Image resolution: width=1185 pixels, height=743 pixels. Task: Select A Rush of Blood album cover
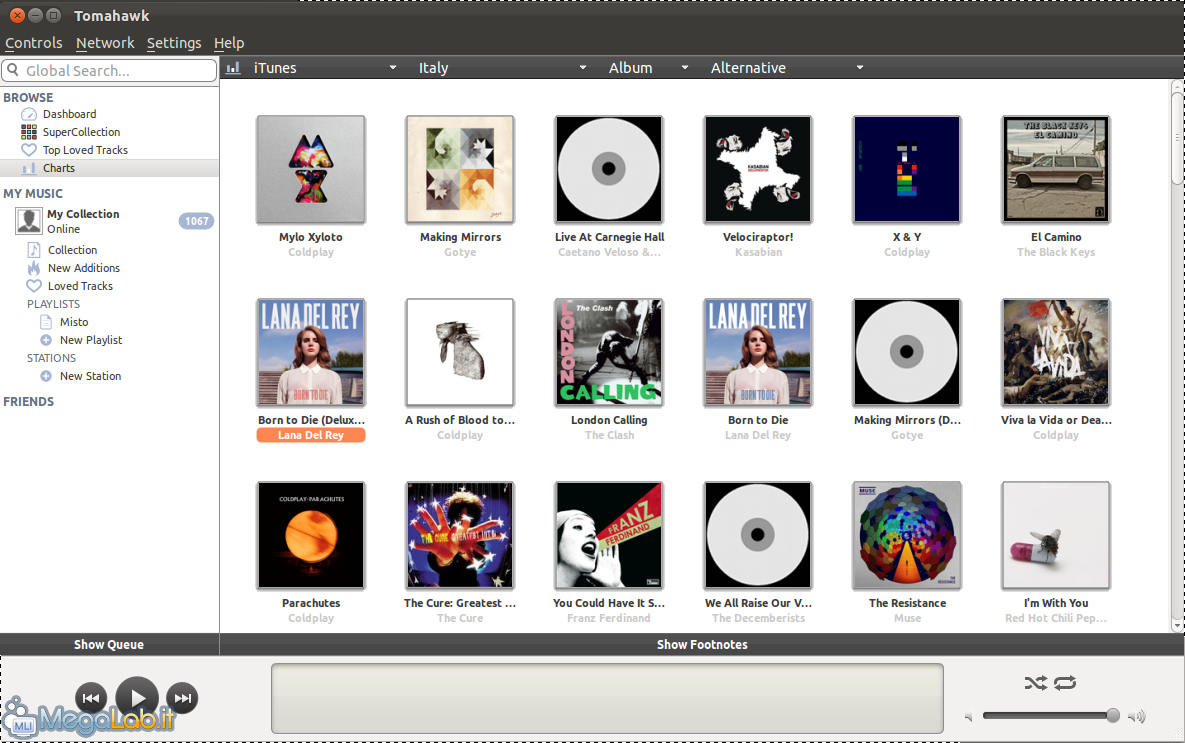459,352
